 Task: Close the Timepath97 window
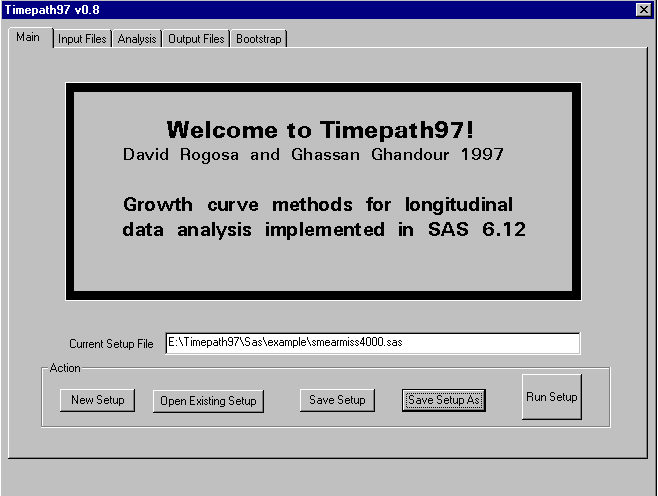coord(644,10)
